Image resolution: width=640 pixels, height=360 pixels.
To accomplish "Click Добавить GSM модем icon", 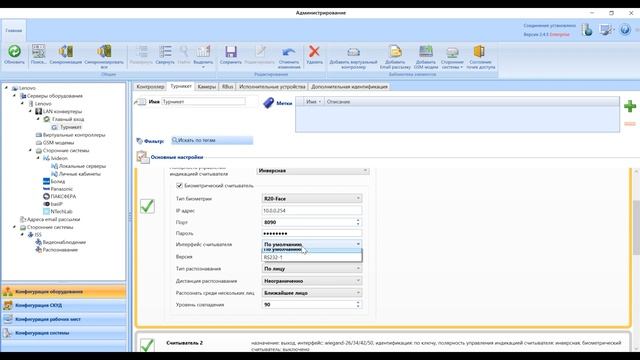I will pos(426,51).
